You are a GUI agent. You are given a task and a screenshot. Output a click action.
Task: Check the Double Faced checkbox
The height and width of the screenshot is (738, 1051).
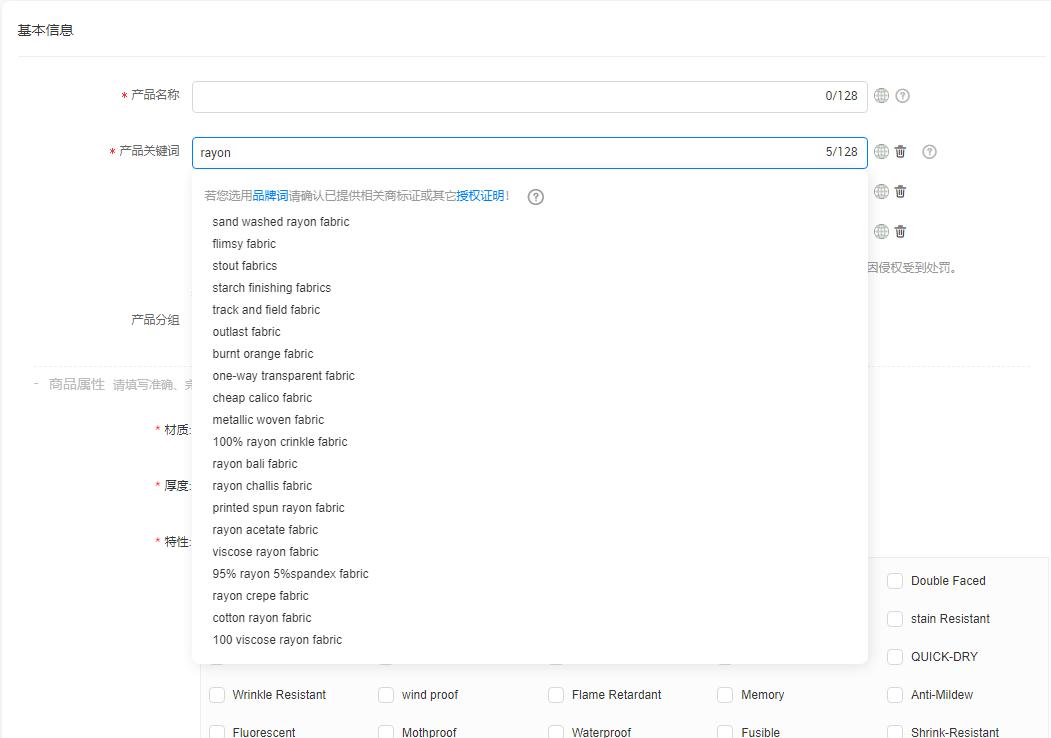(x=895, y=581)
